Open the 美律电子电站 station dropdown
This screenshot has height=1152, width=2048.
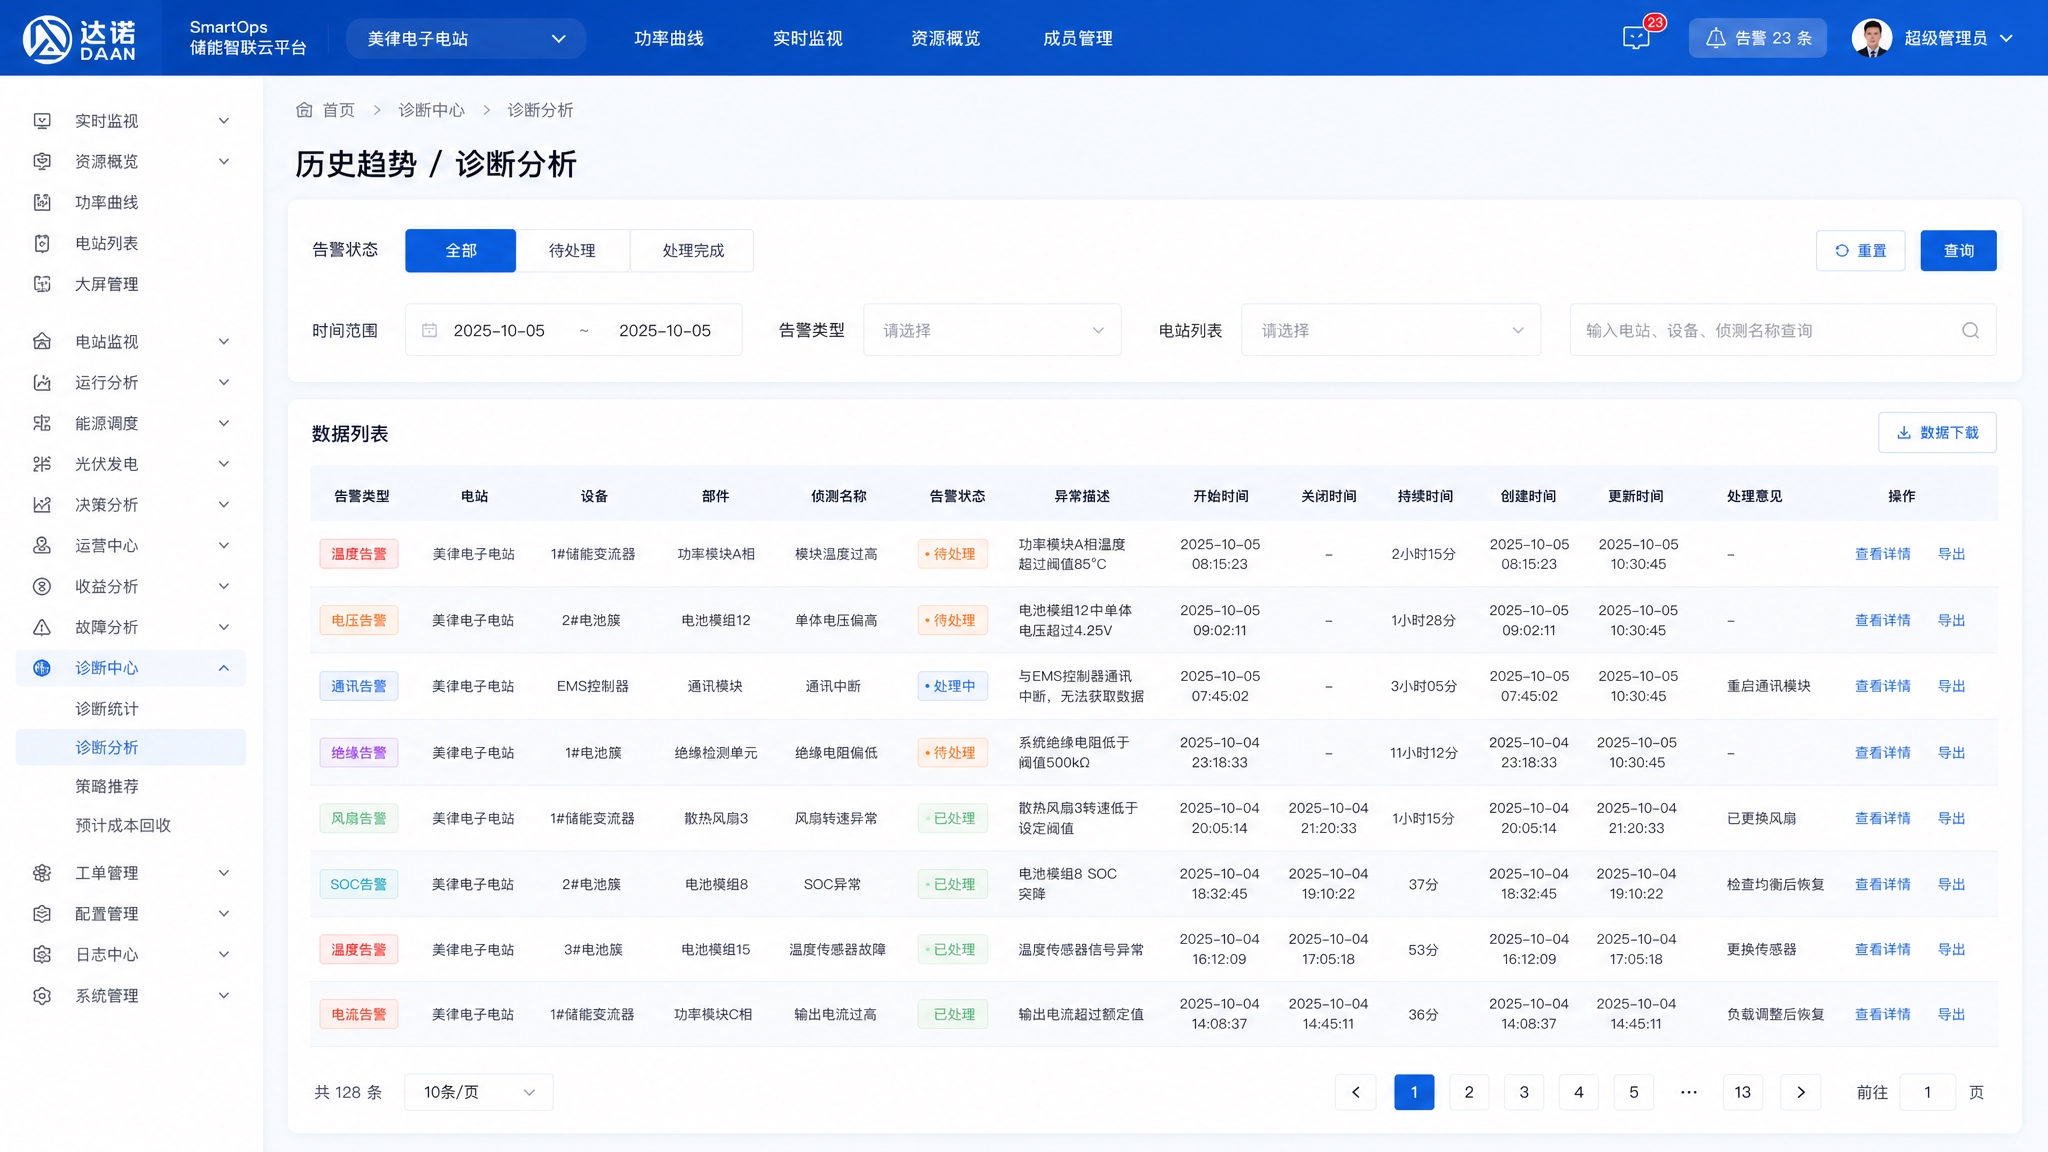click(466, 39)
